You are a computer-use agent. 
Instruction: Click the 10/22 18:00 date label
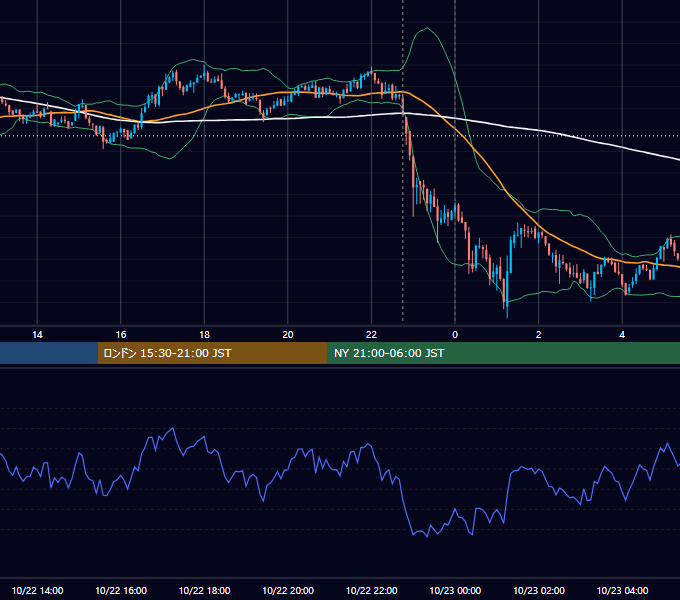(204, 590)
